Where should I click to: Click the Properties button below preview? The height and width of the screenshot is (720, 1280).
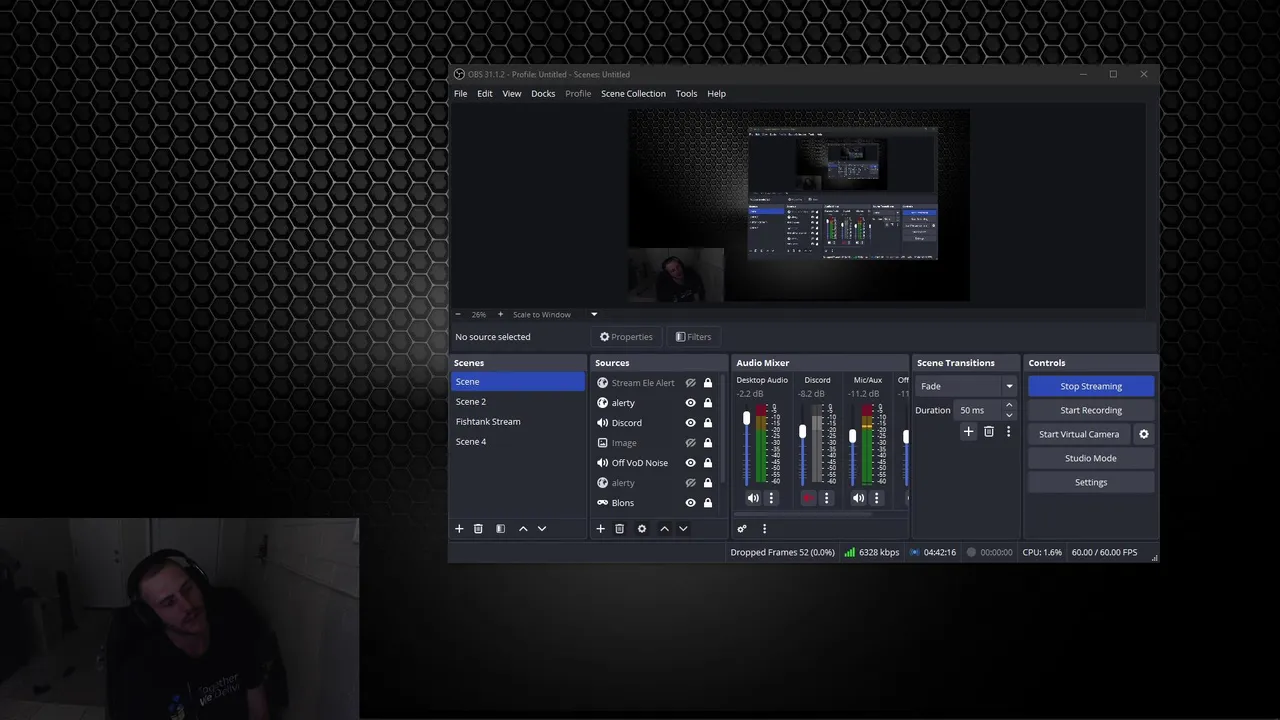pyautogui.click(x=626, y=337)
